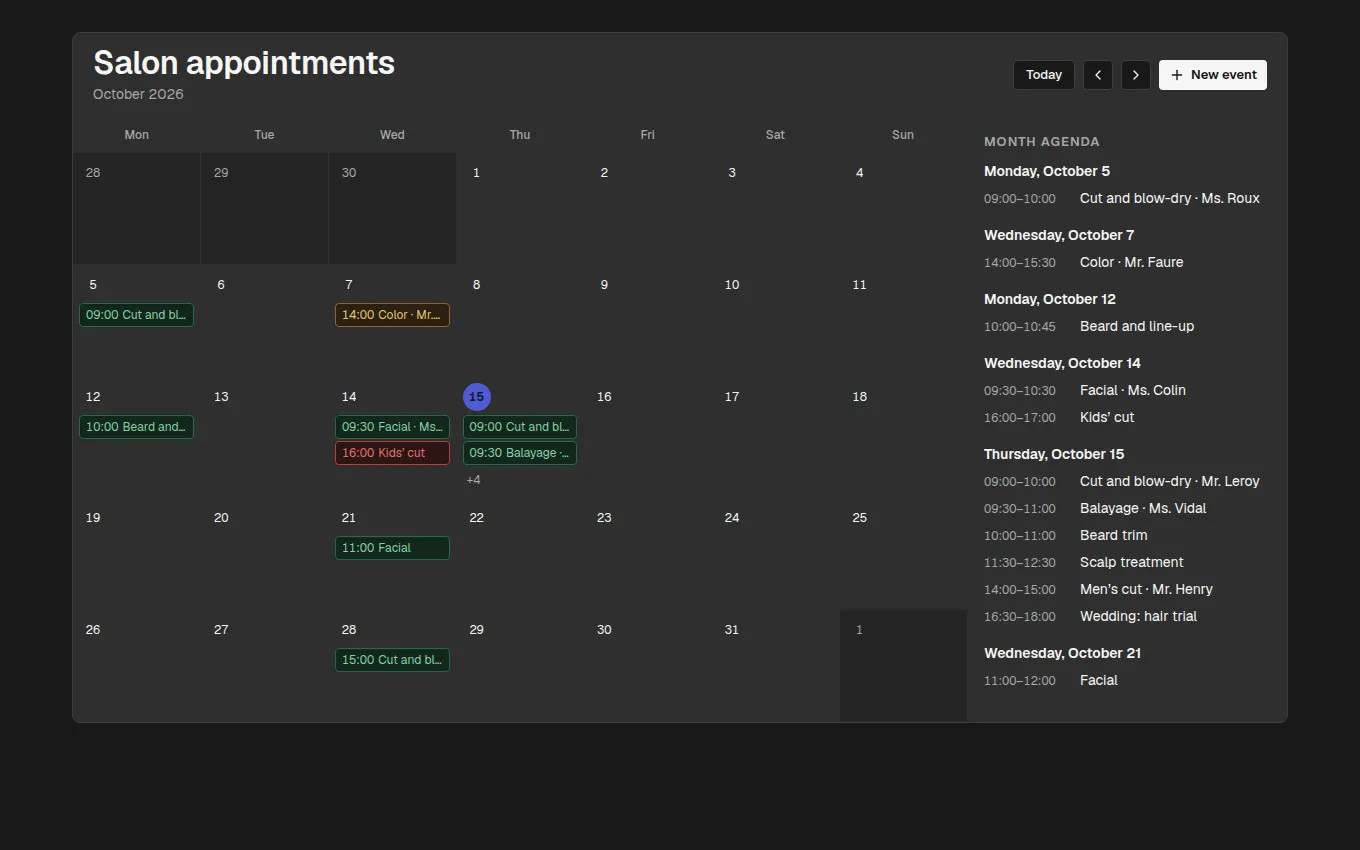Select day 19 in the calendar
Image resolution: width=1360 pixels, height=850 pixels.
93,518
